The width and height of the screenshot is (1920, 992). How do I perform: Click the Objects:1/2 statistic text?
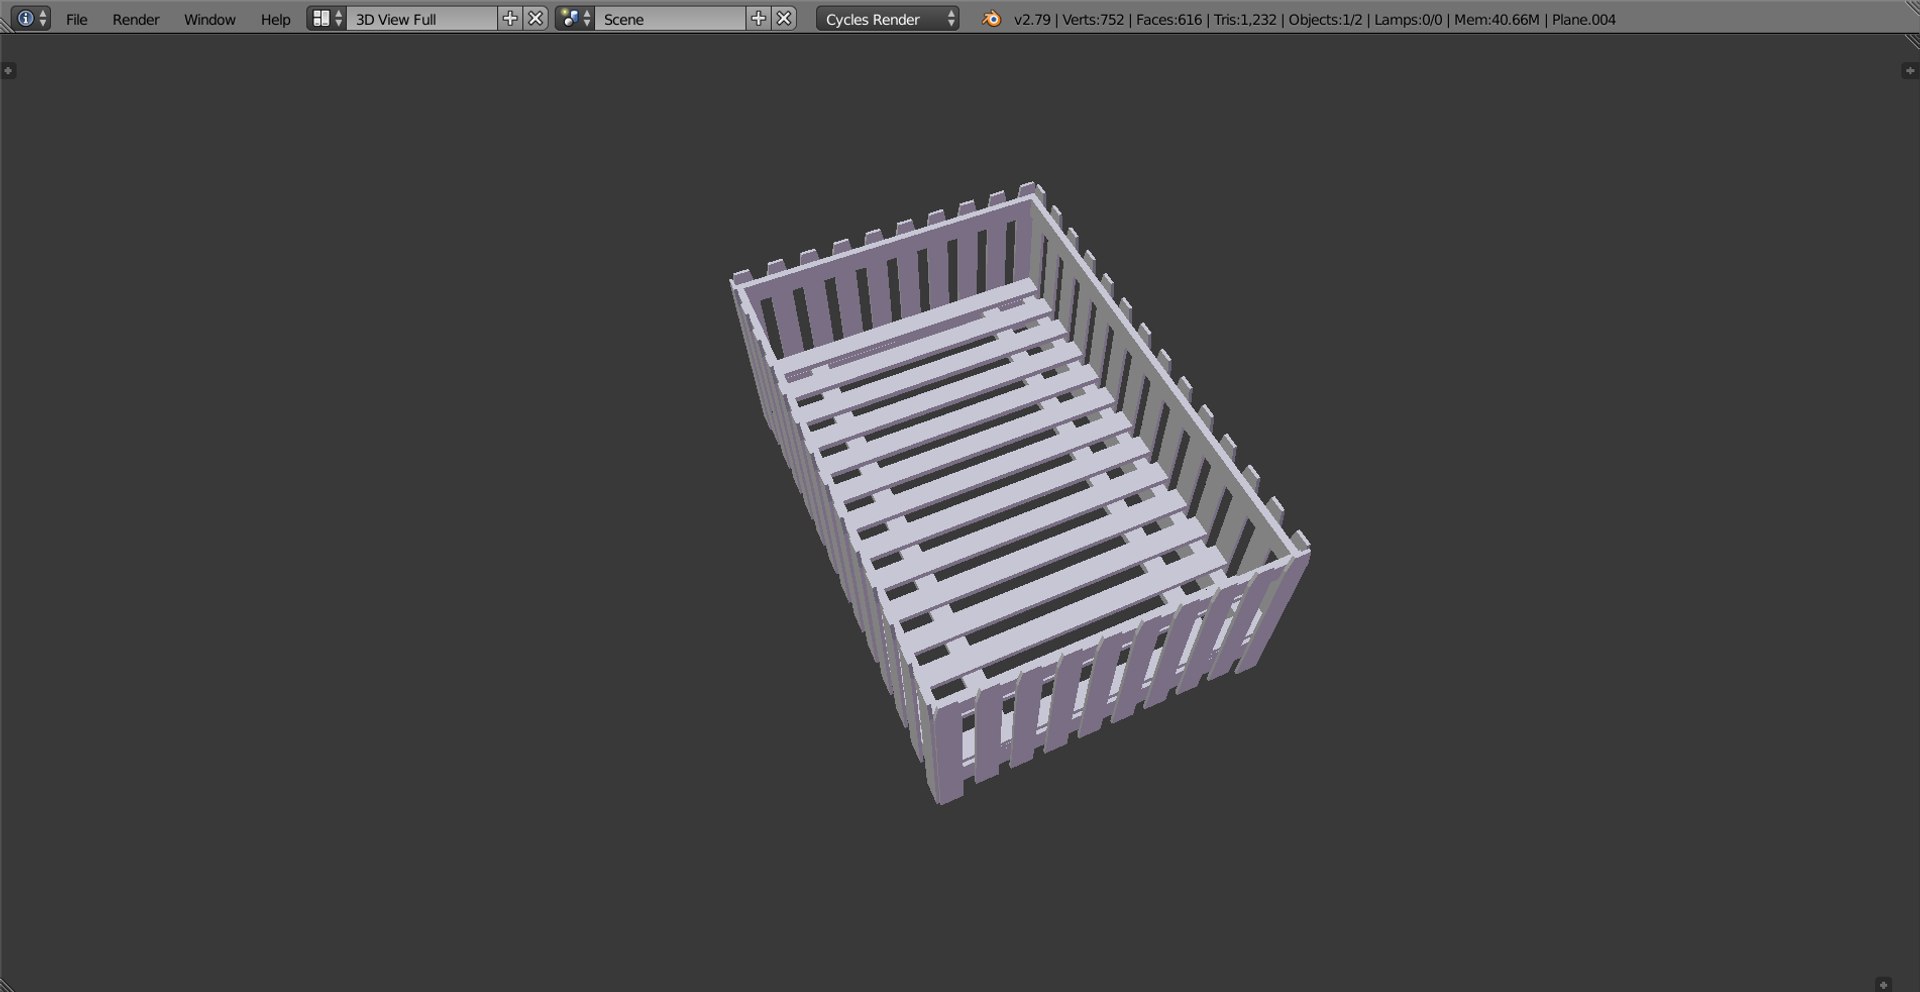point(1325,19)
